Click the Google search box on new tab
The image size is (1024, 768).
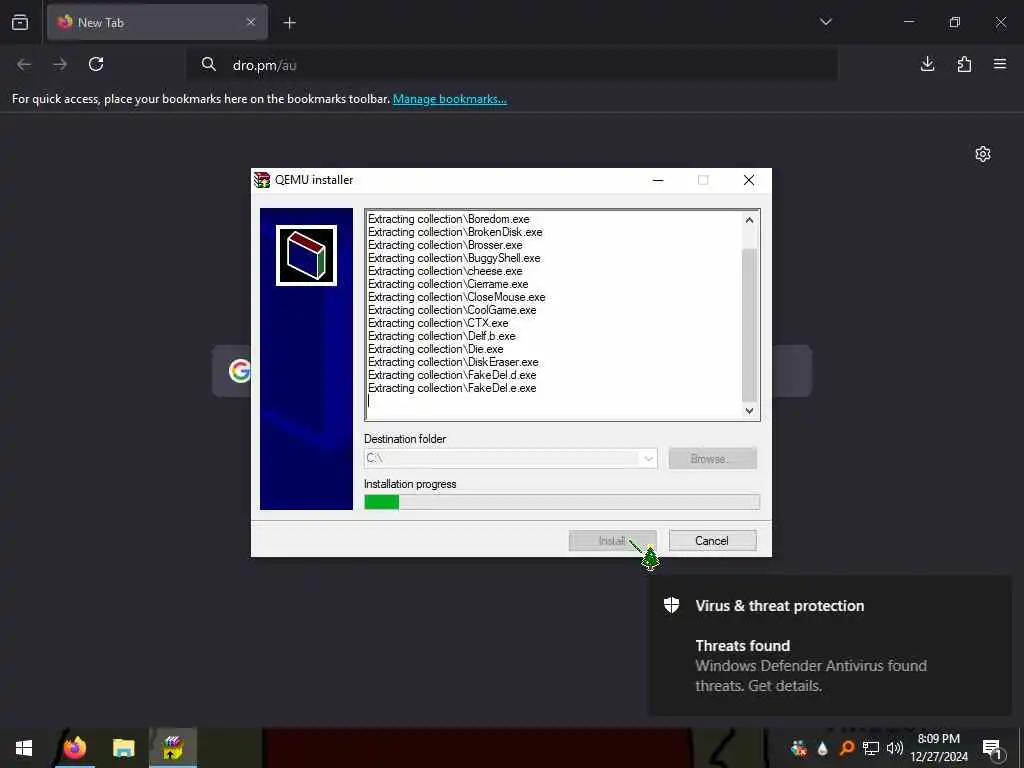[512, 371]
